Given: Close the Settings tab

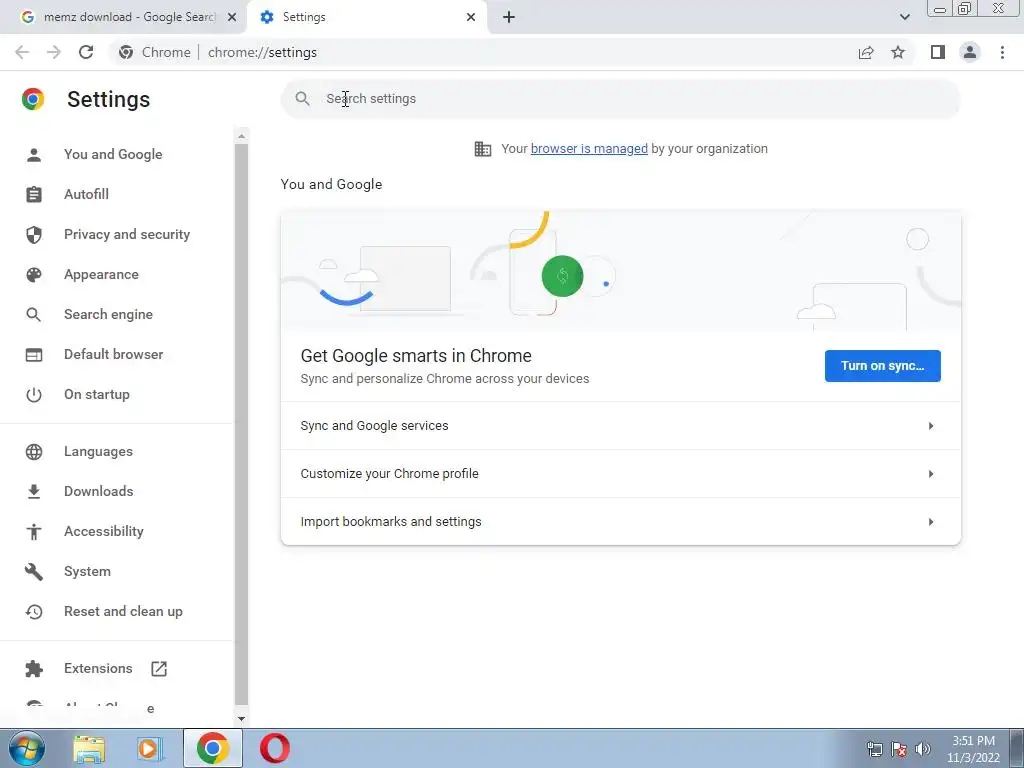Looking at the screenshot, I should (471, 17).
